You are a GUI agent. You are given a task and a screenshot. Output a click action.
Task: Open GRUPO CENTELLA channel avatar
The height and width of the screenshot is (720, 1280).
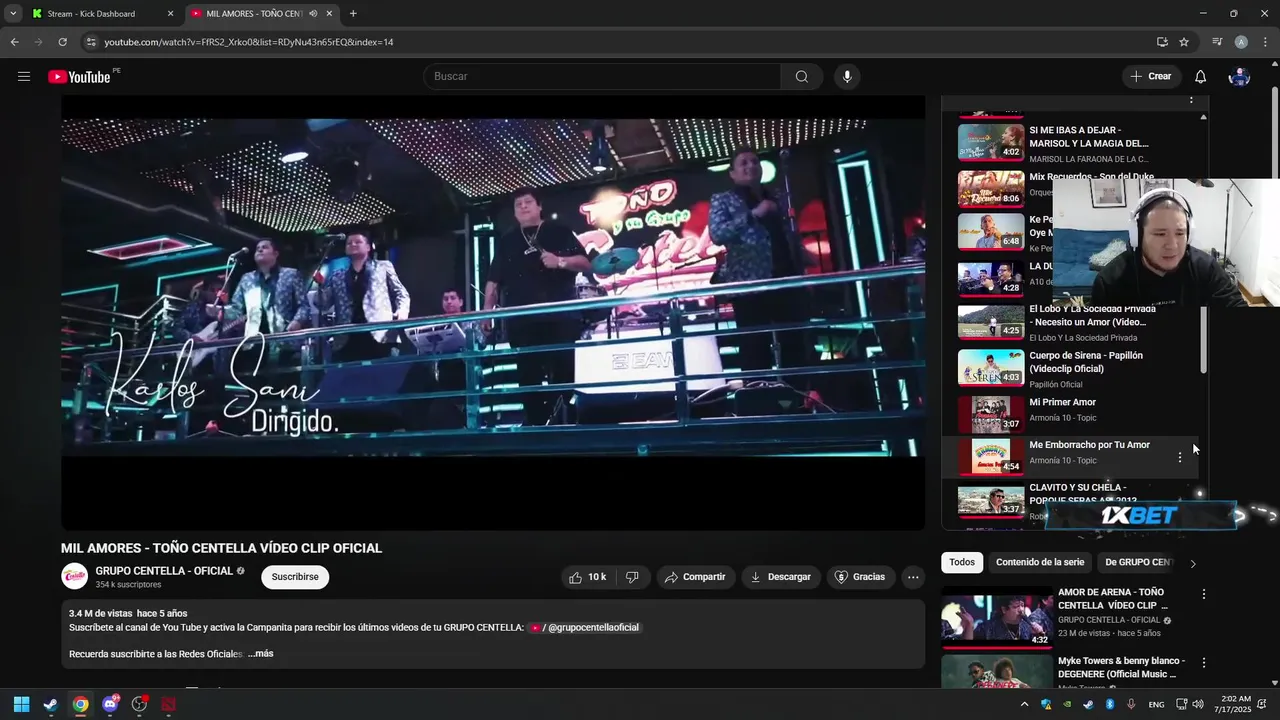coord(74,577)
